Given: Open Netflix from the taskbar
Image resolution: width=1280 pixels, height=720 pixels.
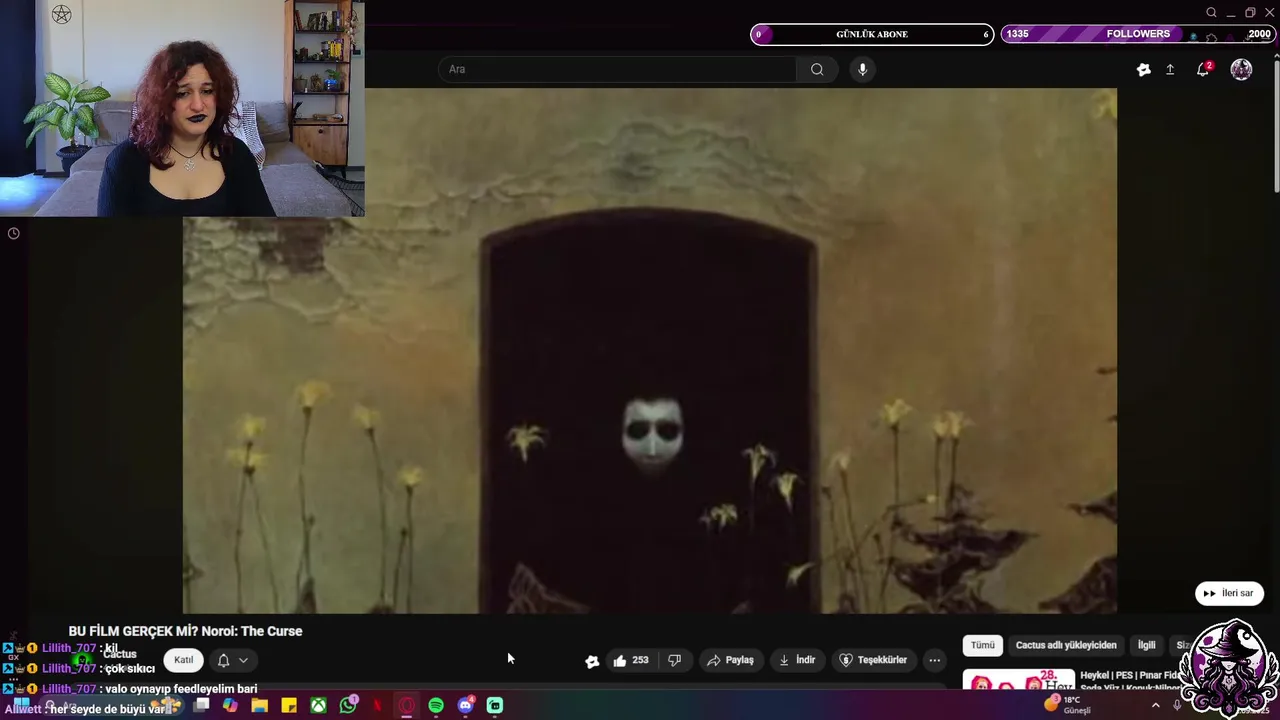Looking at the screenshot, I should click(377, 706).
